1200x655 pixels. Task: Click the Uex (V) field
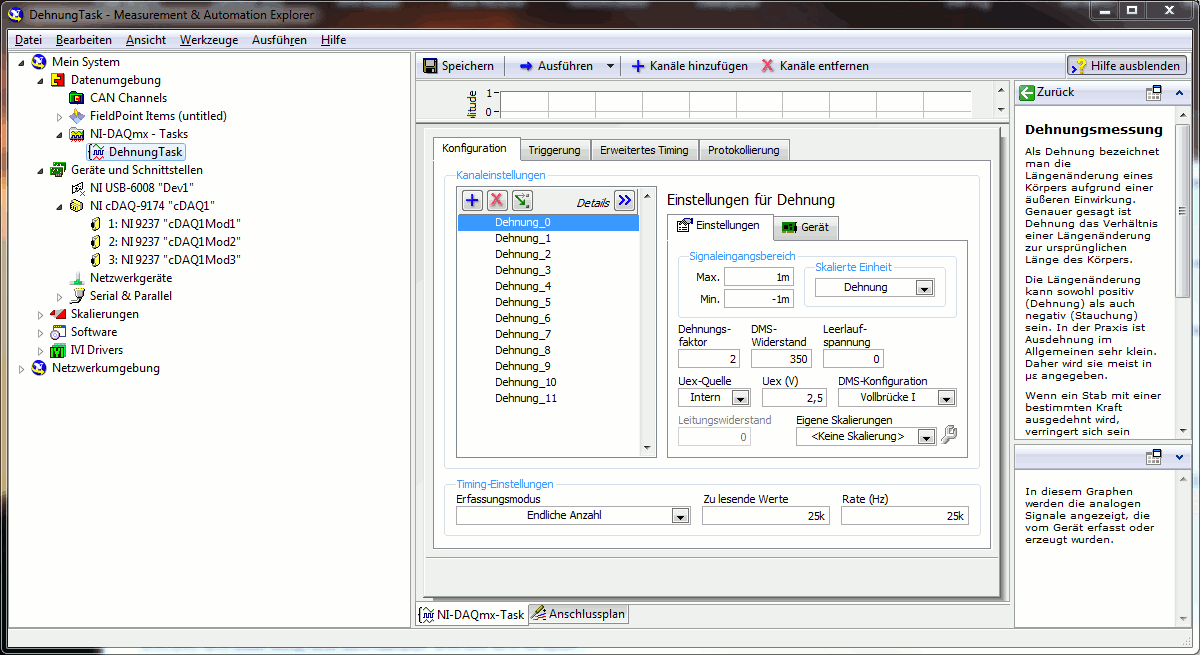coord(794,398)
